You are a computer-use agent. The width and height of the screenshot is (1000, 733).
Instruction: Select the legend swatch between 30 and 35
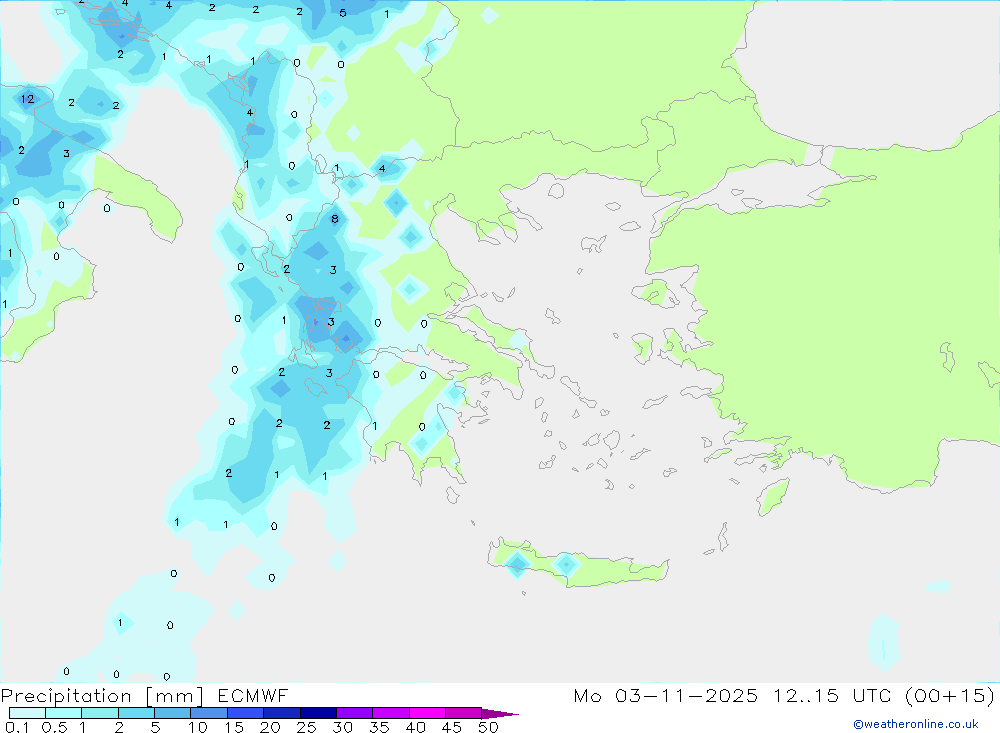pos(355,713)
